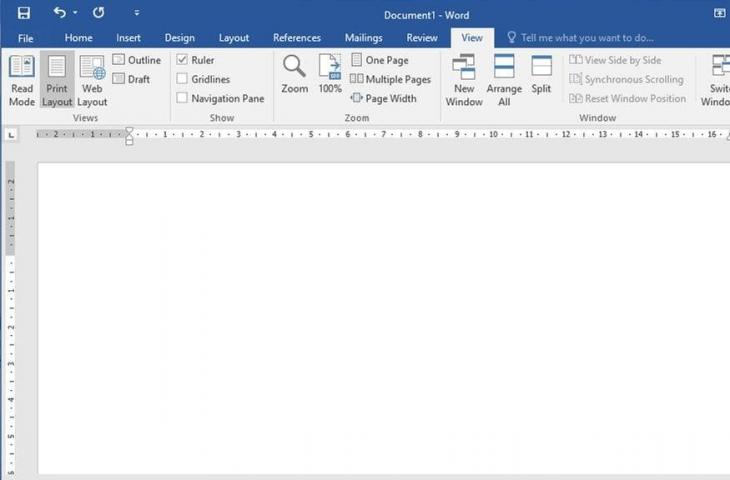
Task: Click the first line indent marker on ruler
Action: coord(129,131)
